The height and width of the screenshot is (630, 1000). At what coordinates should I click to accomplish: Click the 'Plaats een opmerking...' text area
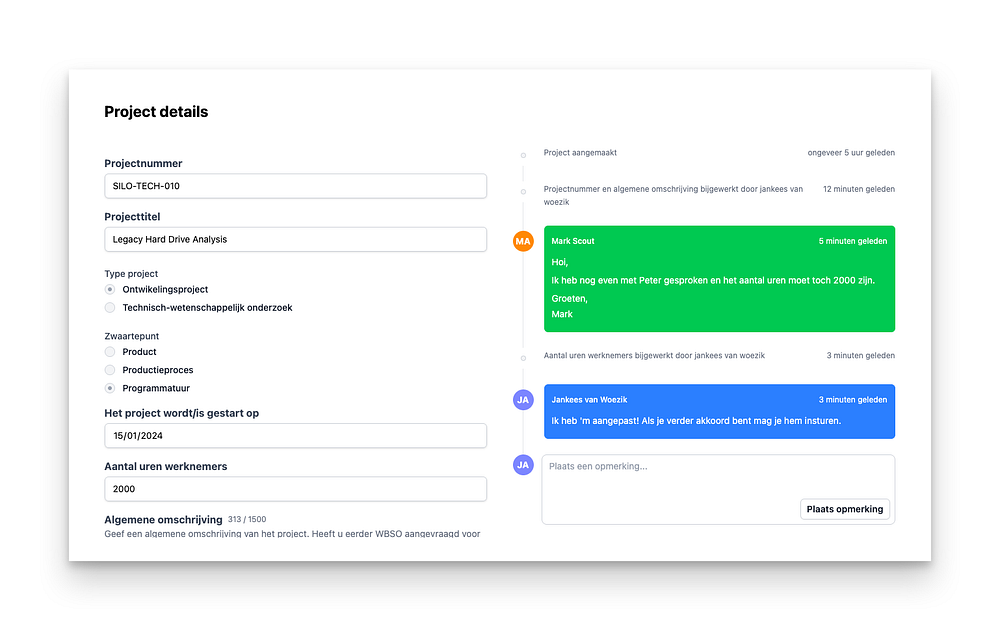pyautogui.click(x=718, y=489)
